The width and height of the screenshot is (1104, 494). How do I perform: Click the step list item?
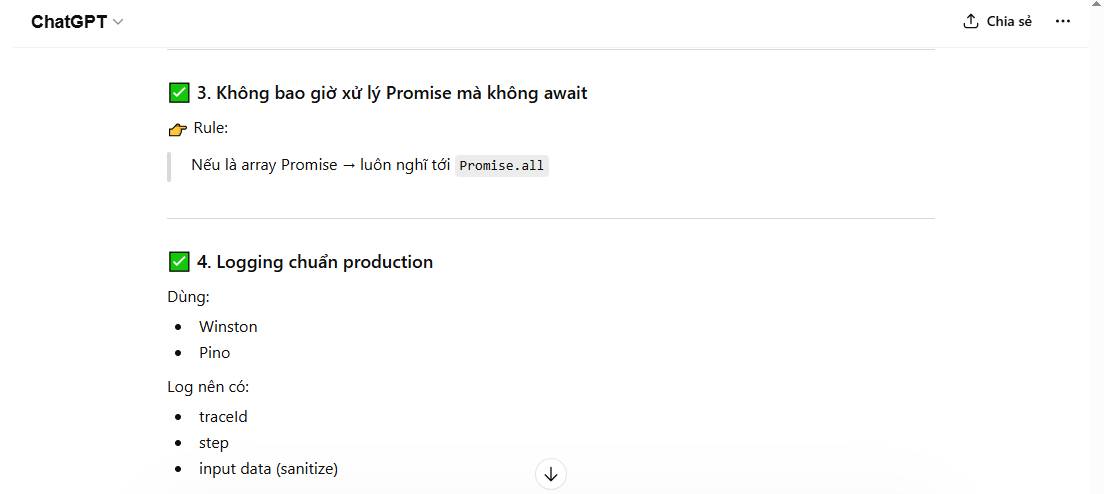pyautogui.click(x=214, y=443)
